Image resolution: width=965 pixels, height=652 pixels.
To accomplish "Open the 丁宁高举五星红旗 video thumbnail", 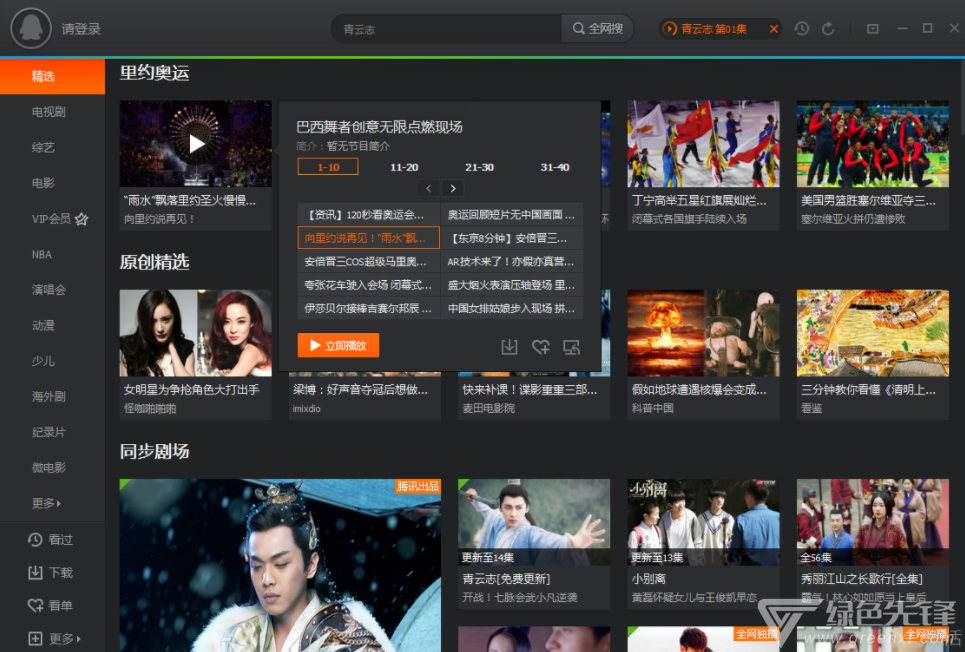I will pos(703,143).
